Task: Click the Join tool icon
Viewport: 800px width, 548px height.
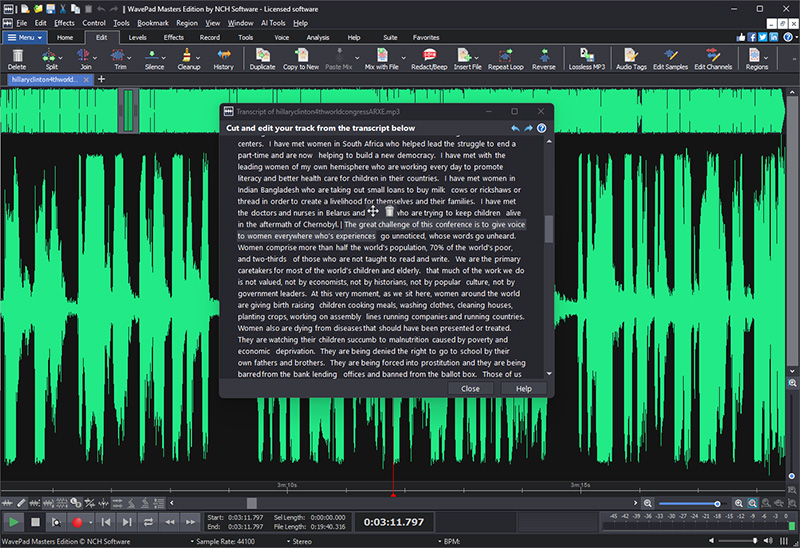Action: [x=83, y=56]
